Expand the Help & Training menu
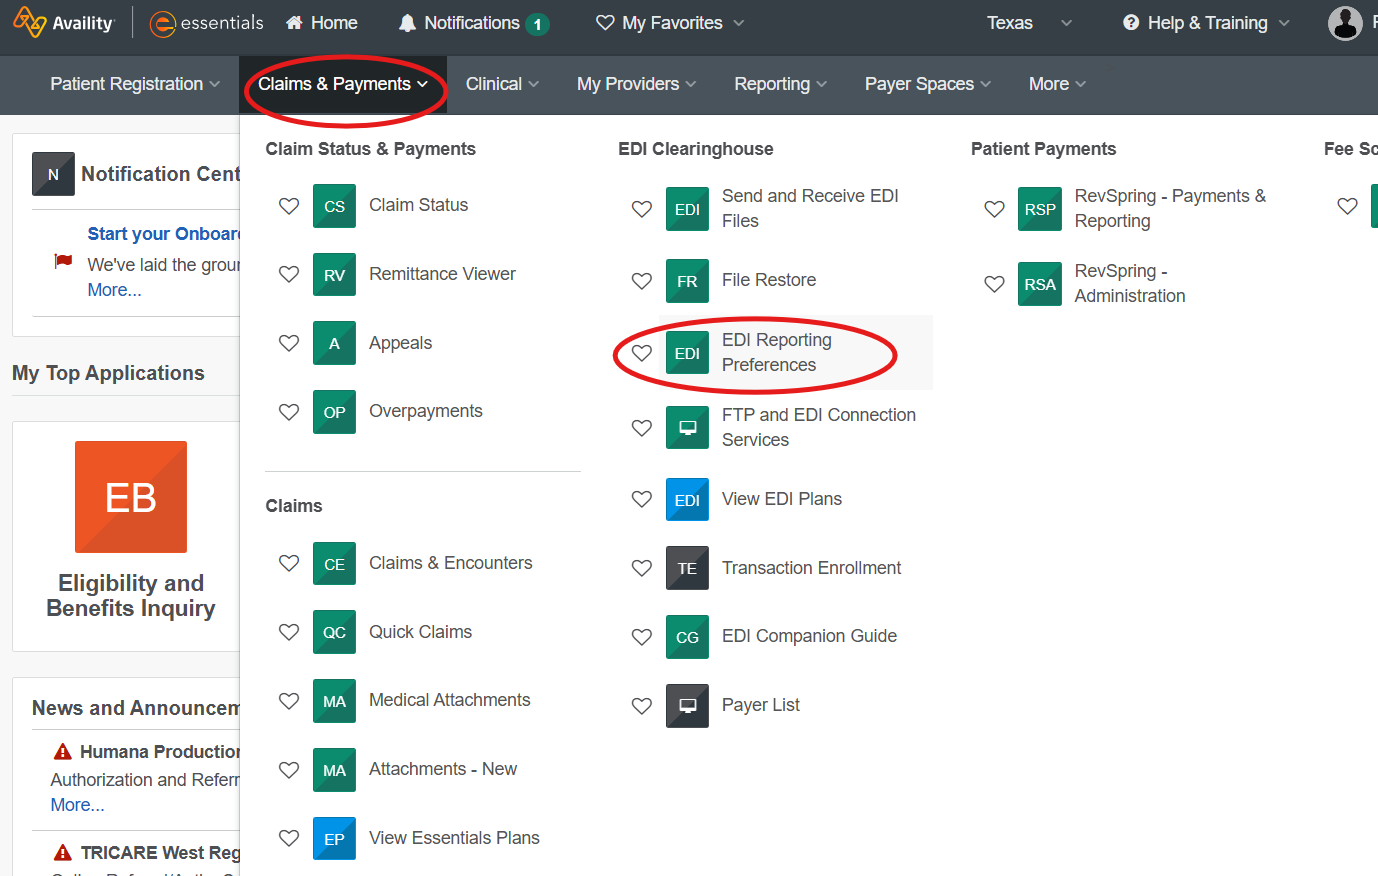This screenshot has width=1378, height=876. 1206,23
